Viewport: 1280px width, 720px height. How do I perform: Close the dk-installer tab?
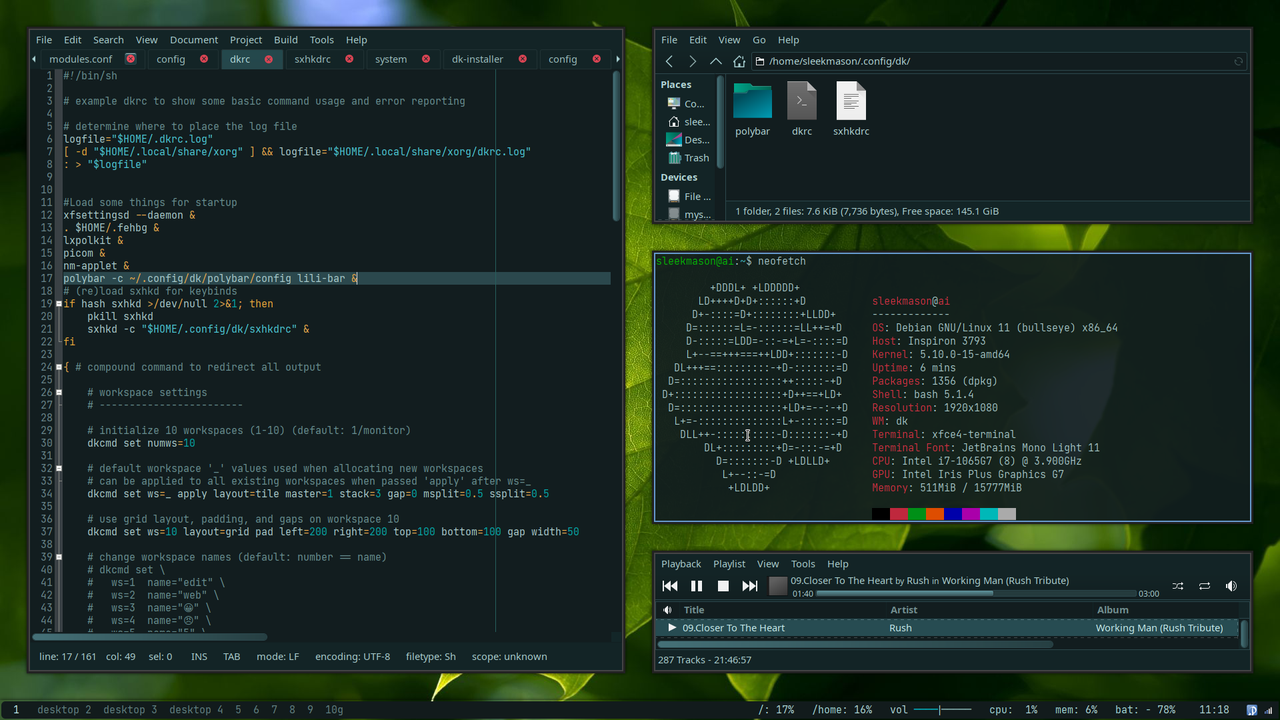(x=523, y=59)
